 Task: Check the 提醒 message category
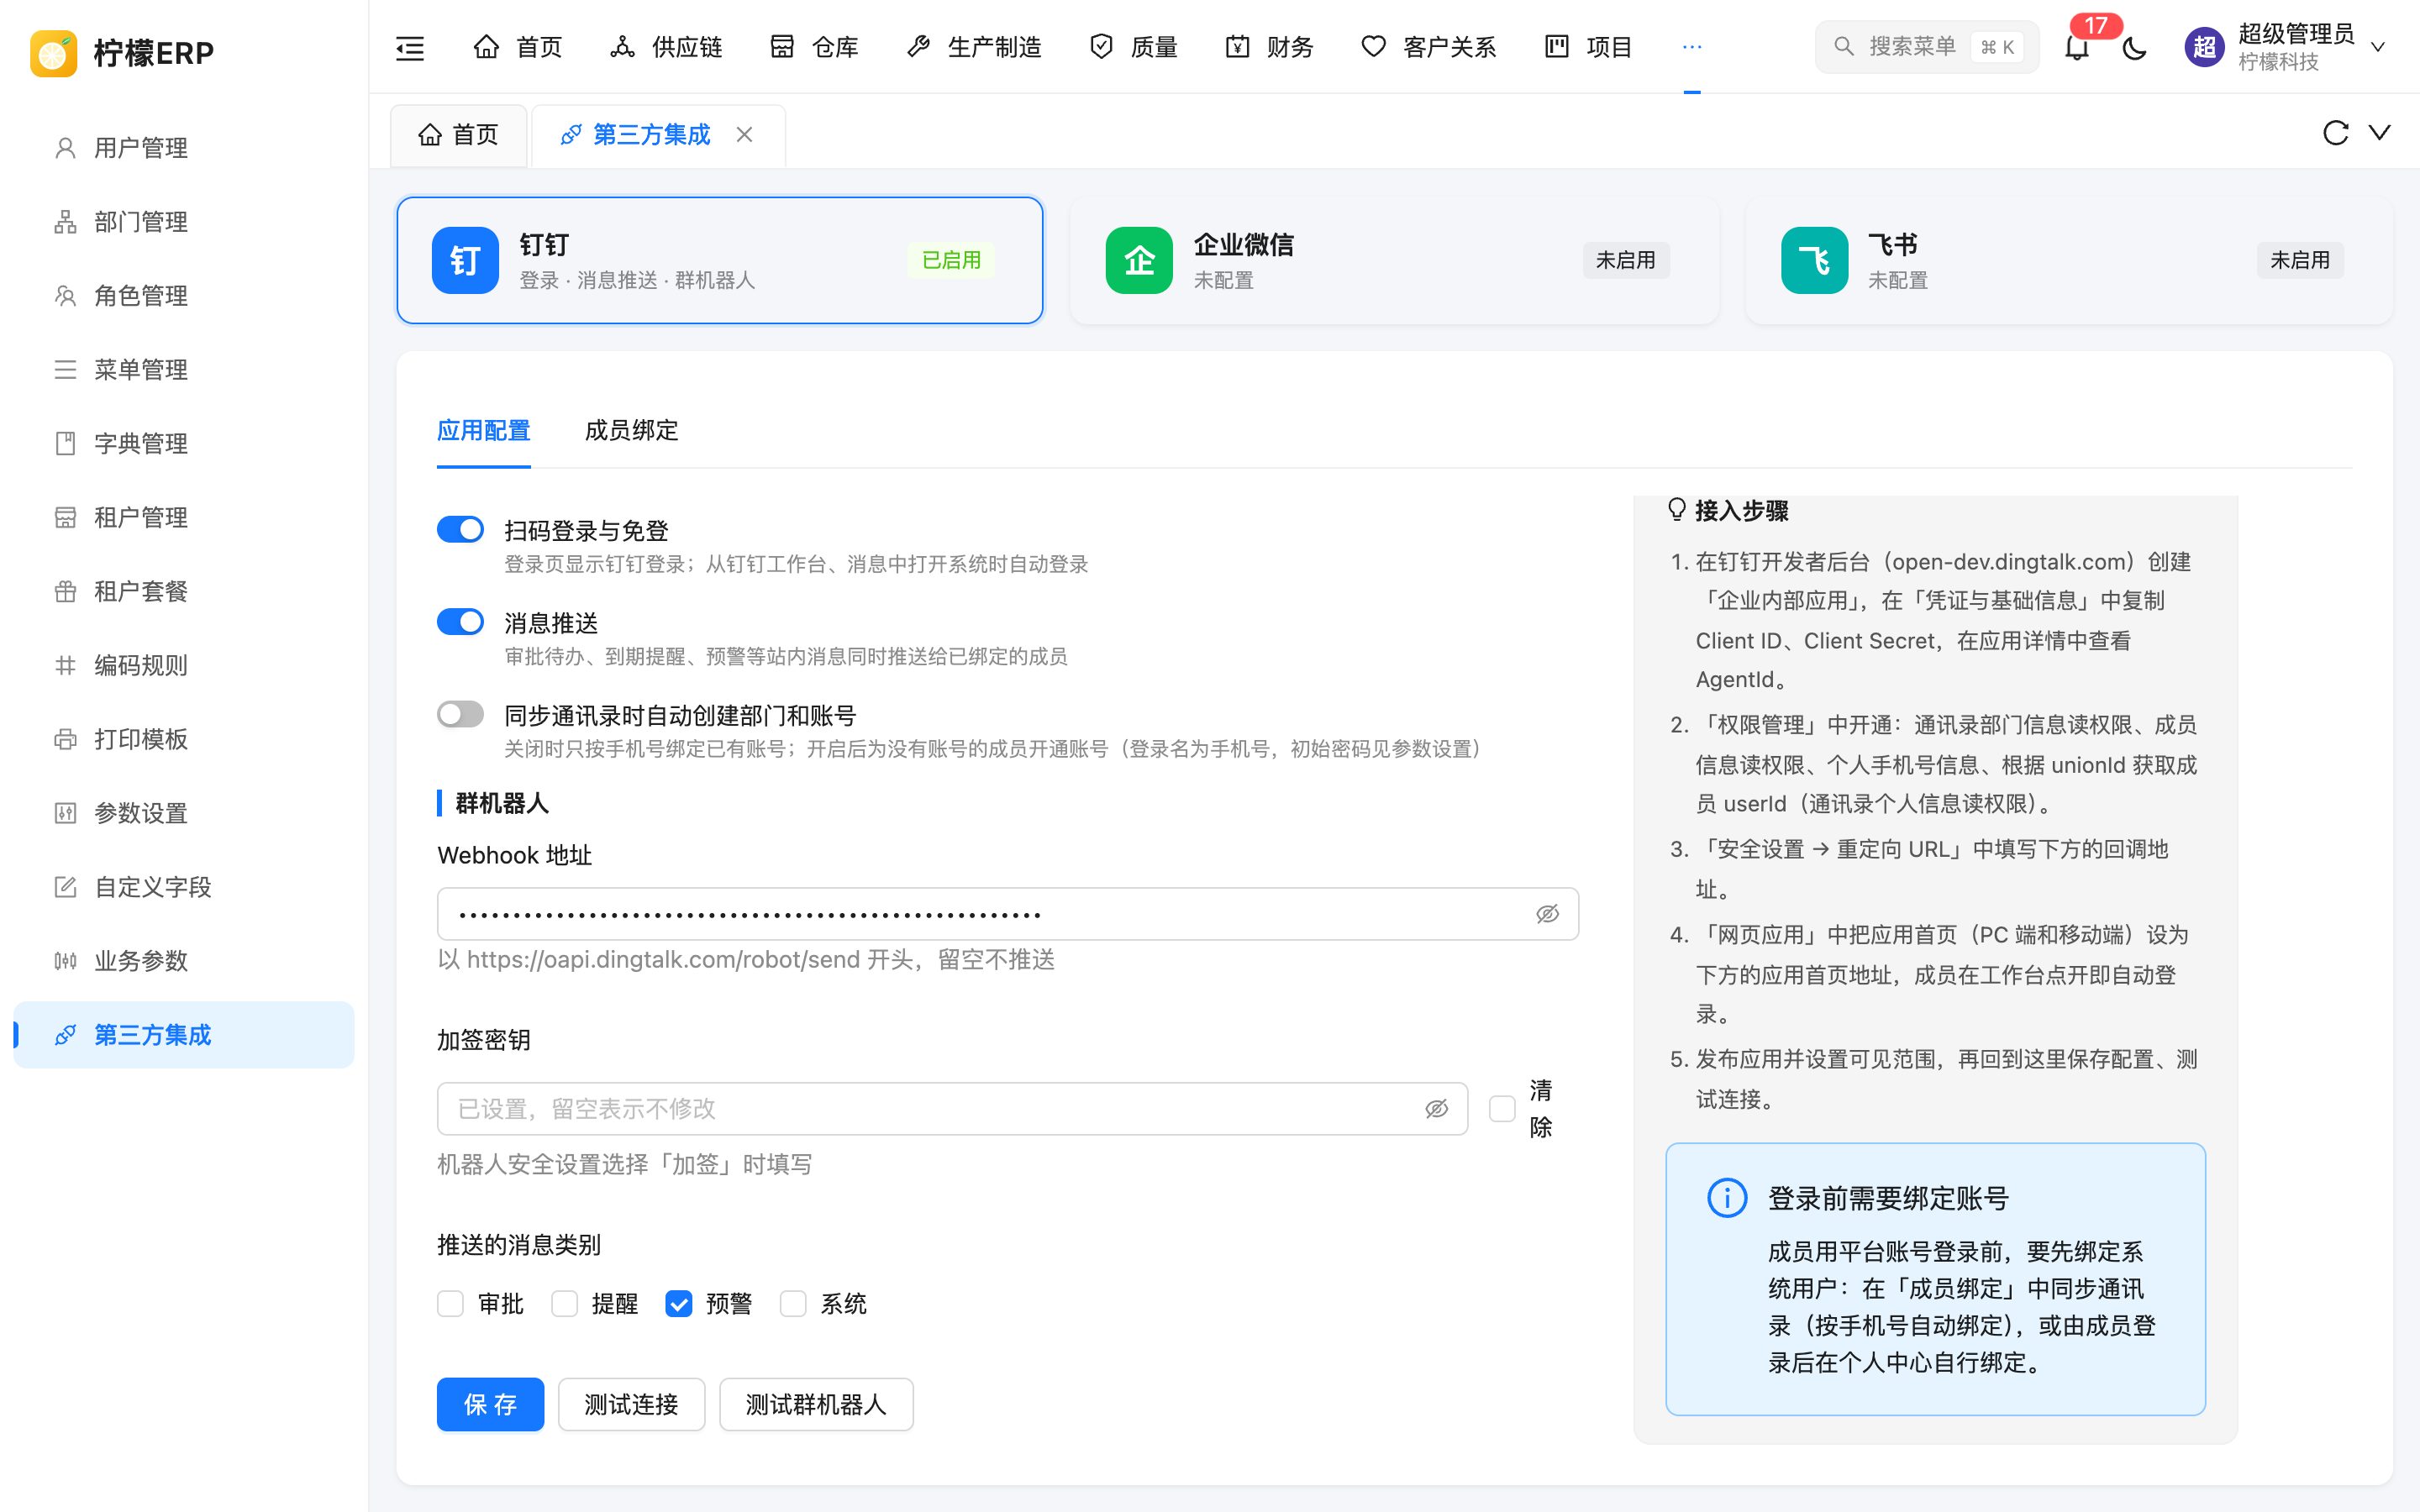tap(564, 1304)
